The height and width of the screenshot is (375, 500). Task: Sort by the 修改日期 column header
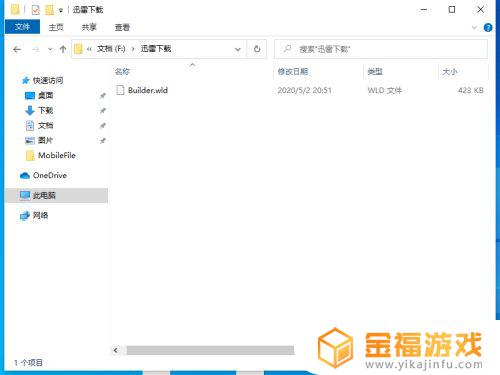293,71
